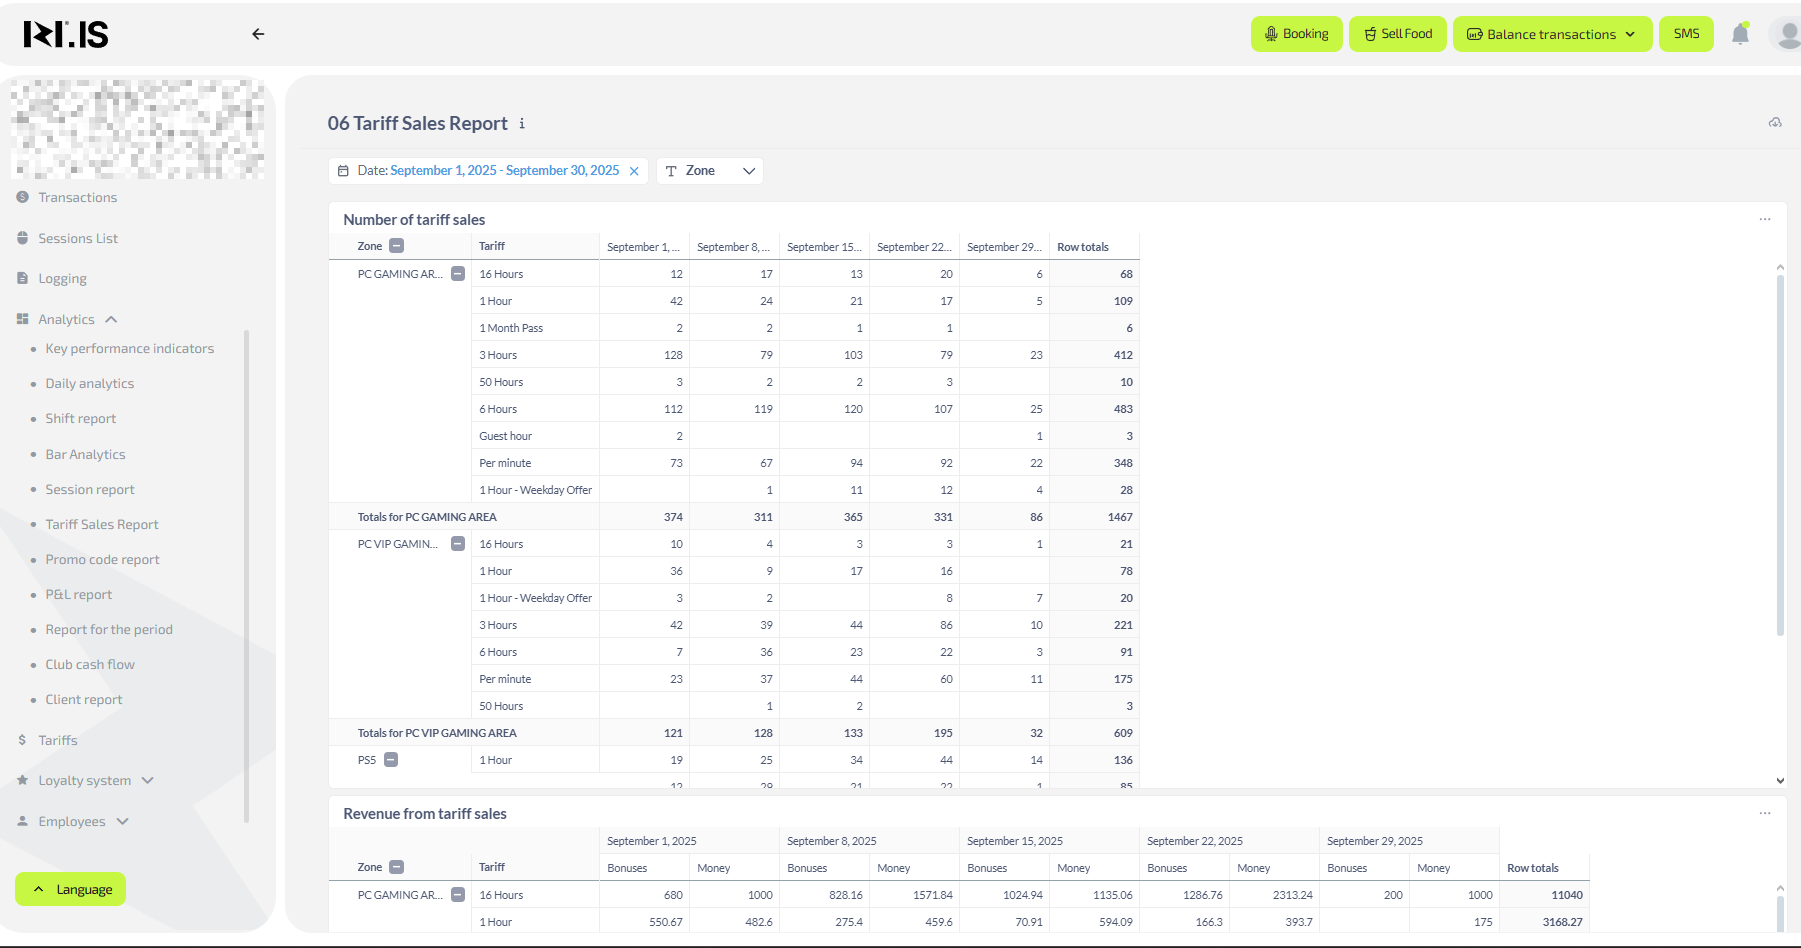
Task: Collapse the PC VIP GAMING zone rows
Action: [458, 544]
